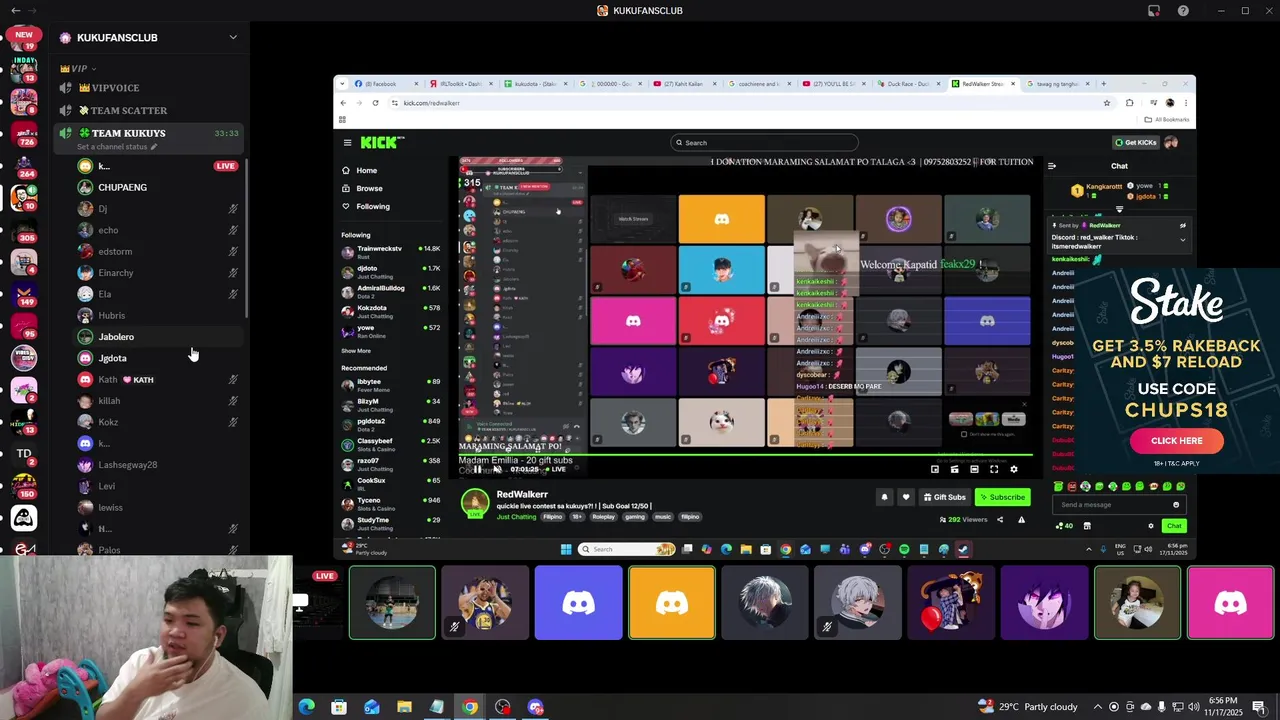Open a new browser tab in Chrome
1280x720 pixels.
click(x=1104, y=84)
